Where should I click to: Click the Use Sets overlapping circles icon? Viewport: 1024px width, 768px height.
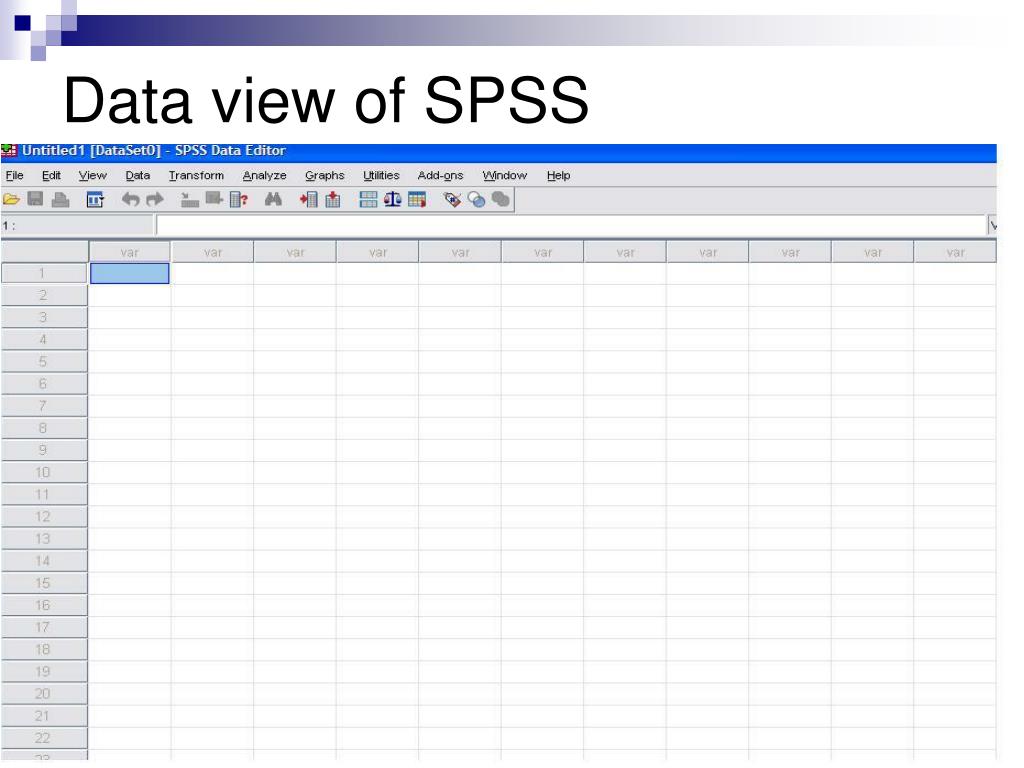click(477, 200)
